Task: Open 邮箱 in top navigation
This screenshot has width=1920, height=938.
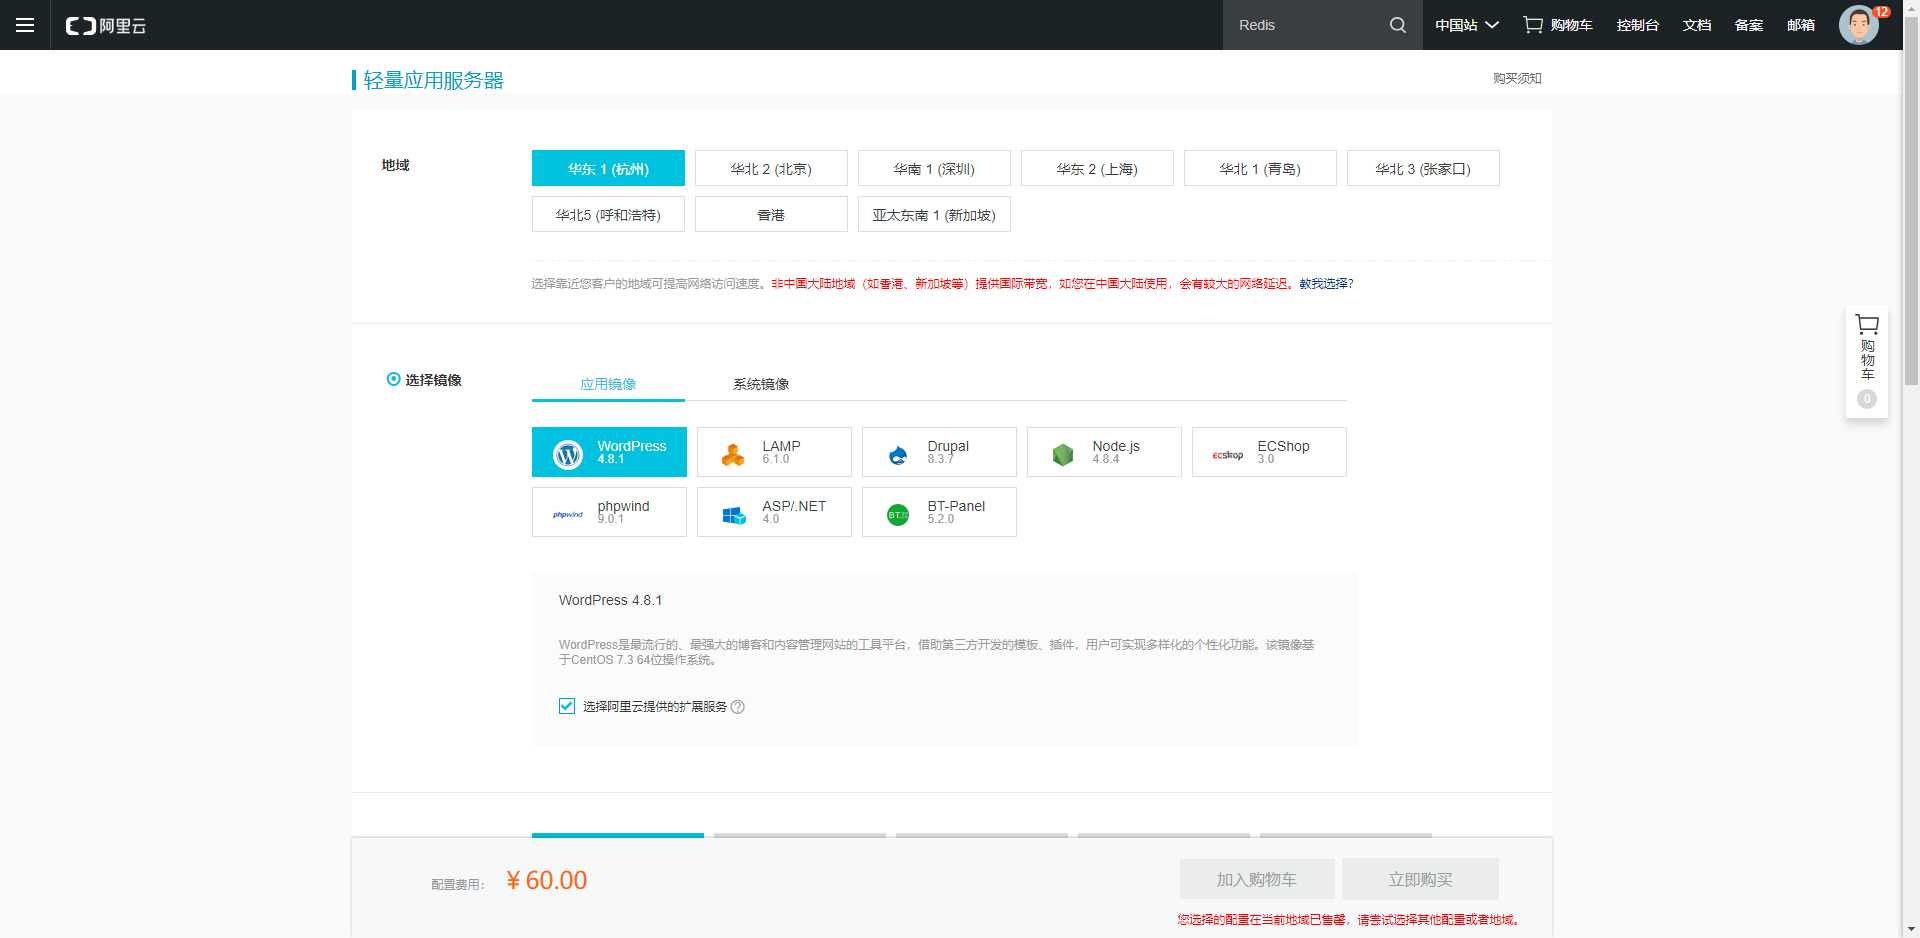Action: tap(1801, 25)
